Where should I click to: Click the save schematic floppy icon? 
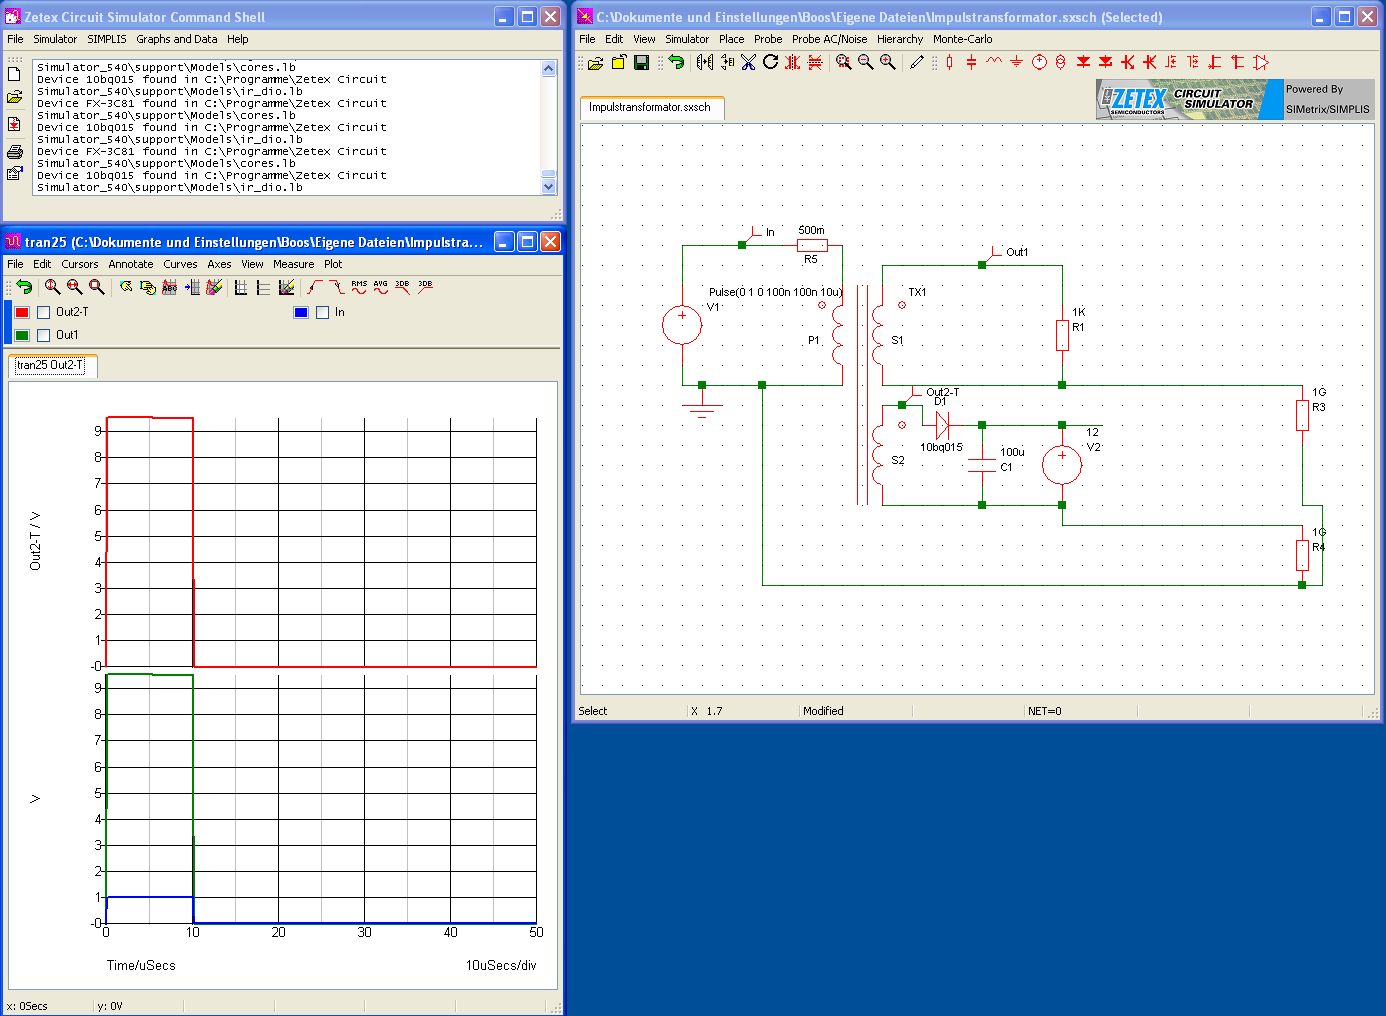pos(641,62)
